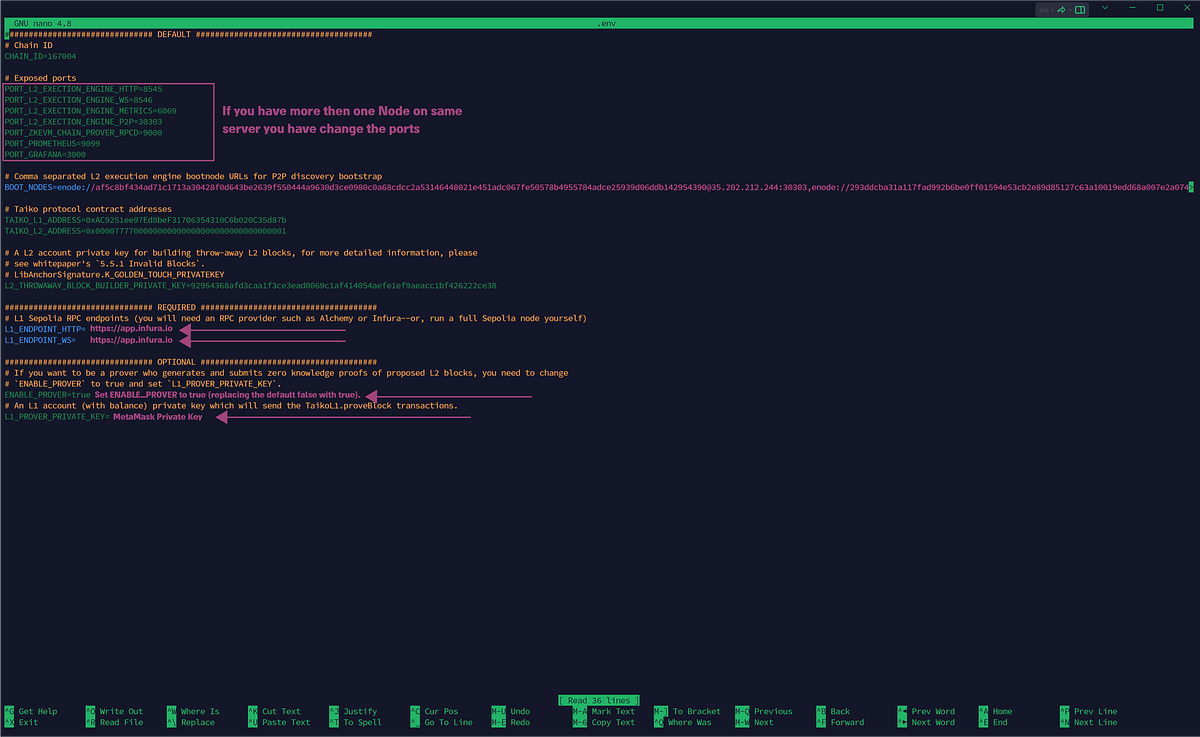Click the 'Read 36 lines' status message
The height and width of the screenshot is (737, 1200).
(x=598, y=700)
